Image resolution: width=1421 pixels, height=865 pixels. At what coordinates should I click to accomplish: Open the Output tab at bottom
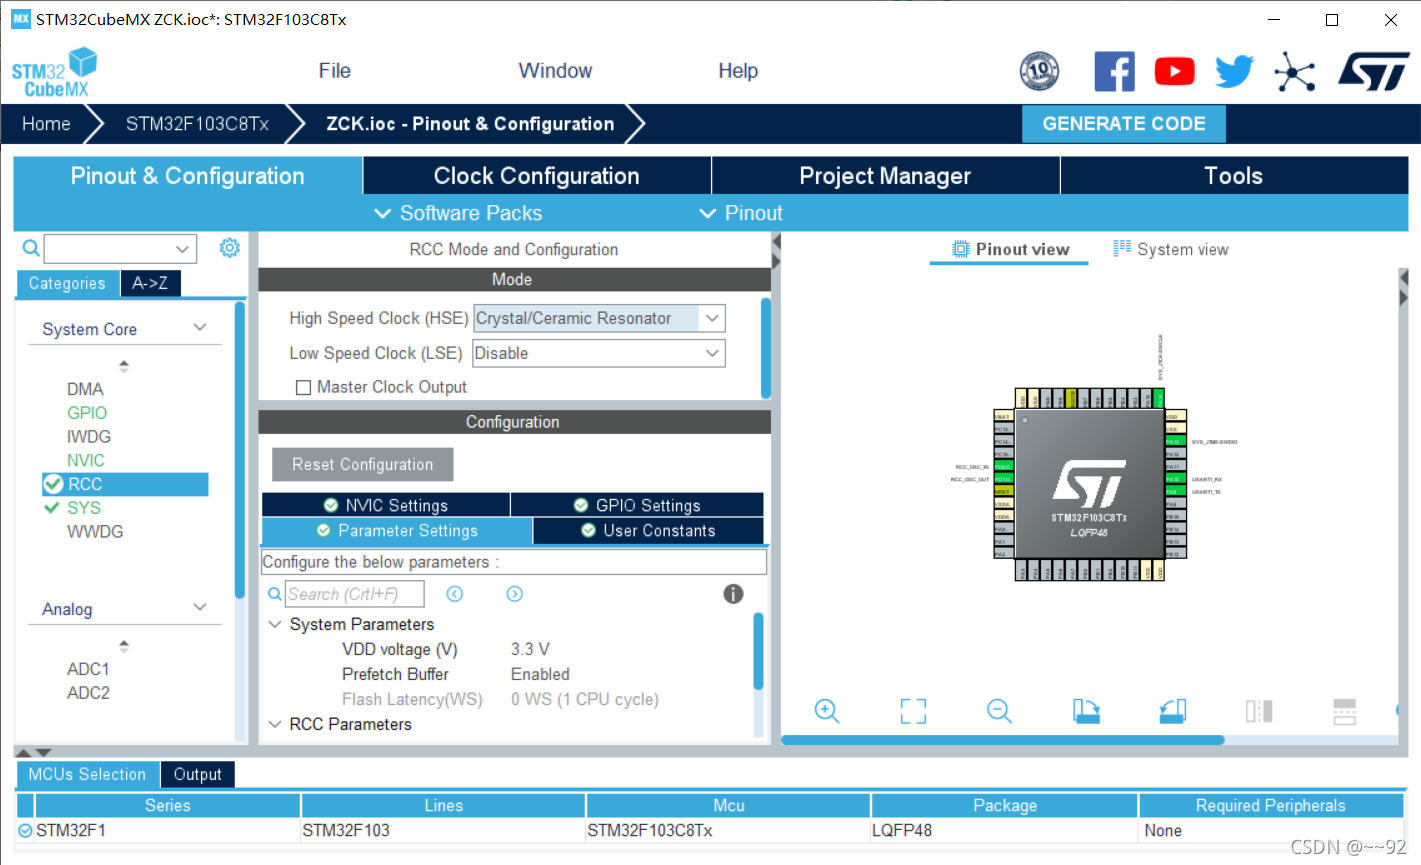click(197, 774)
